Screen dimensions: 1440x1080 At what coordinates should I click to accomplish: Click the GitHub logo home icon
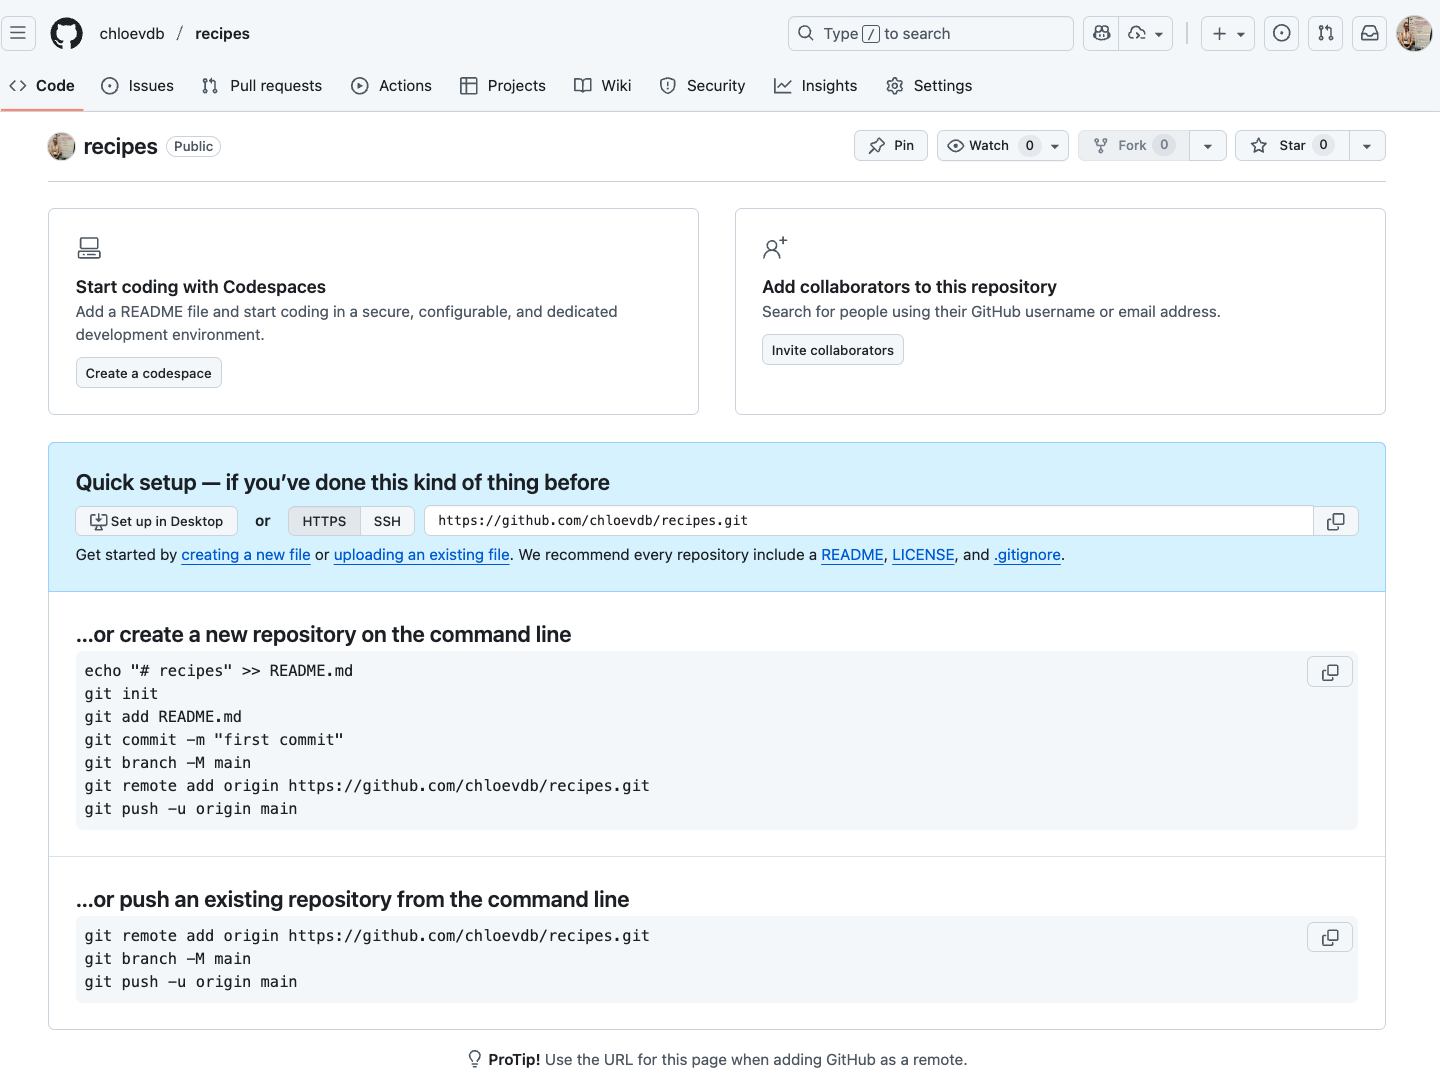pos(67,33)
